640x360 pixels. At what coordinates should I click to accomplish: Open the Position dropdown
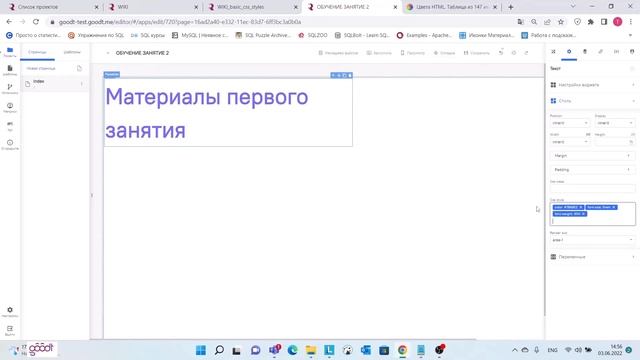[x=569, y=123]
